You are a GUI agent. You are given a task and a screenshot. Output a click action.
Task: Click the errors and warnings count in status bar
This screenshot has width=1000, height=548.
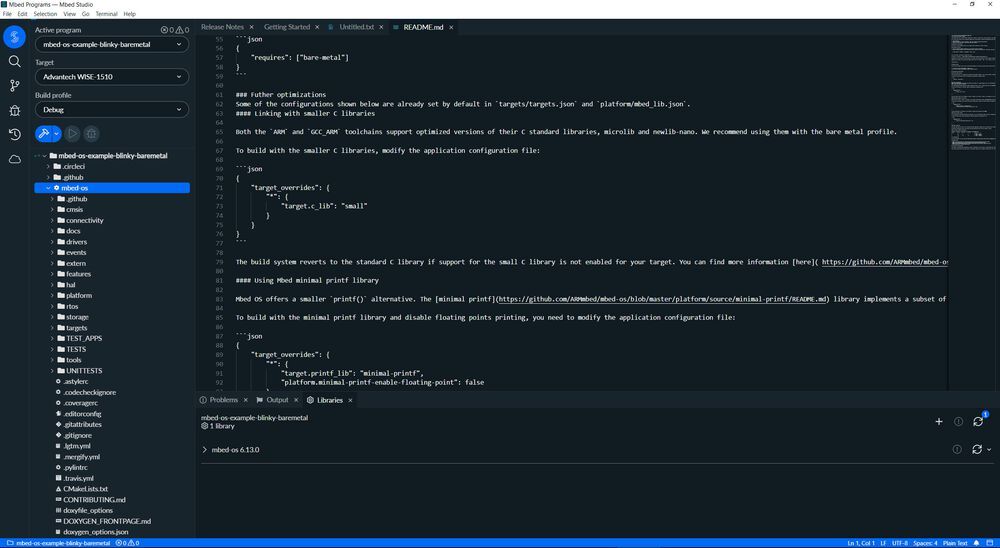click(127, 543)
